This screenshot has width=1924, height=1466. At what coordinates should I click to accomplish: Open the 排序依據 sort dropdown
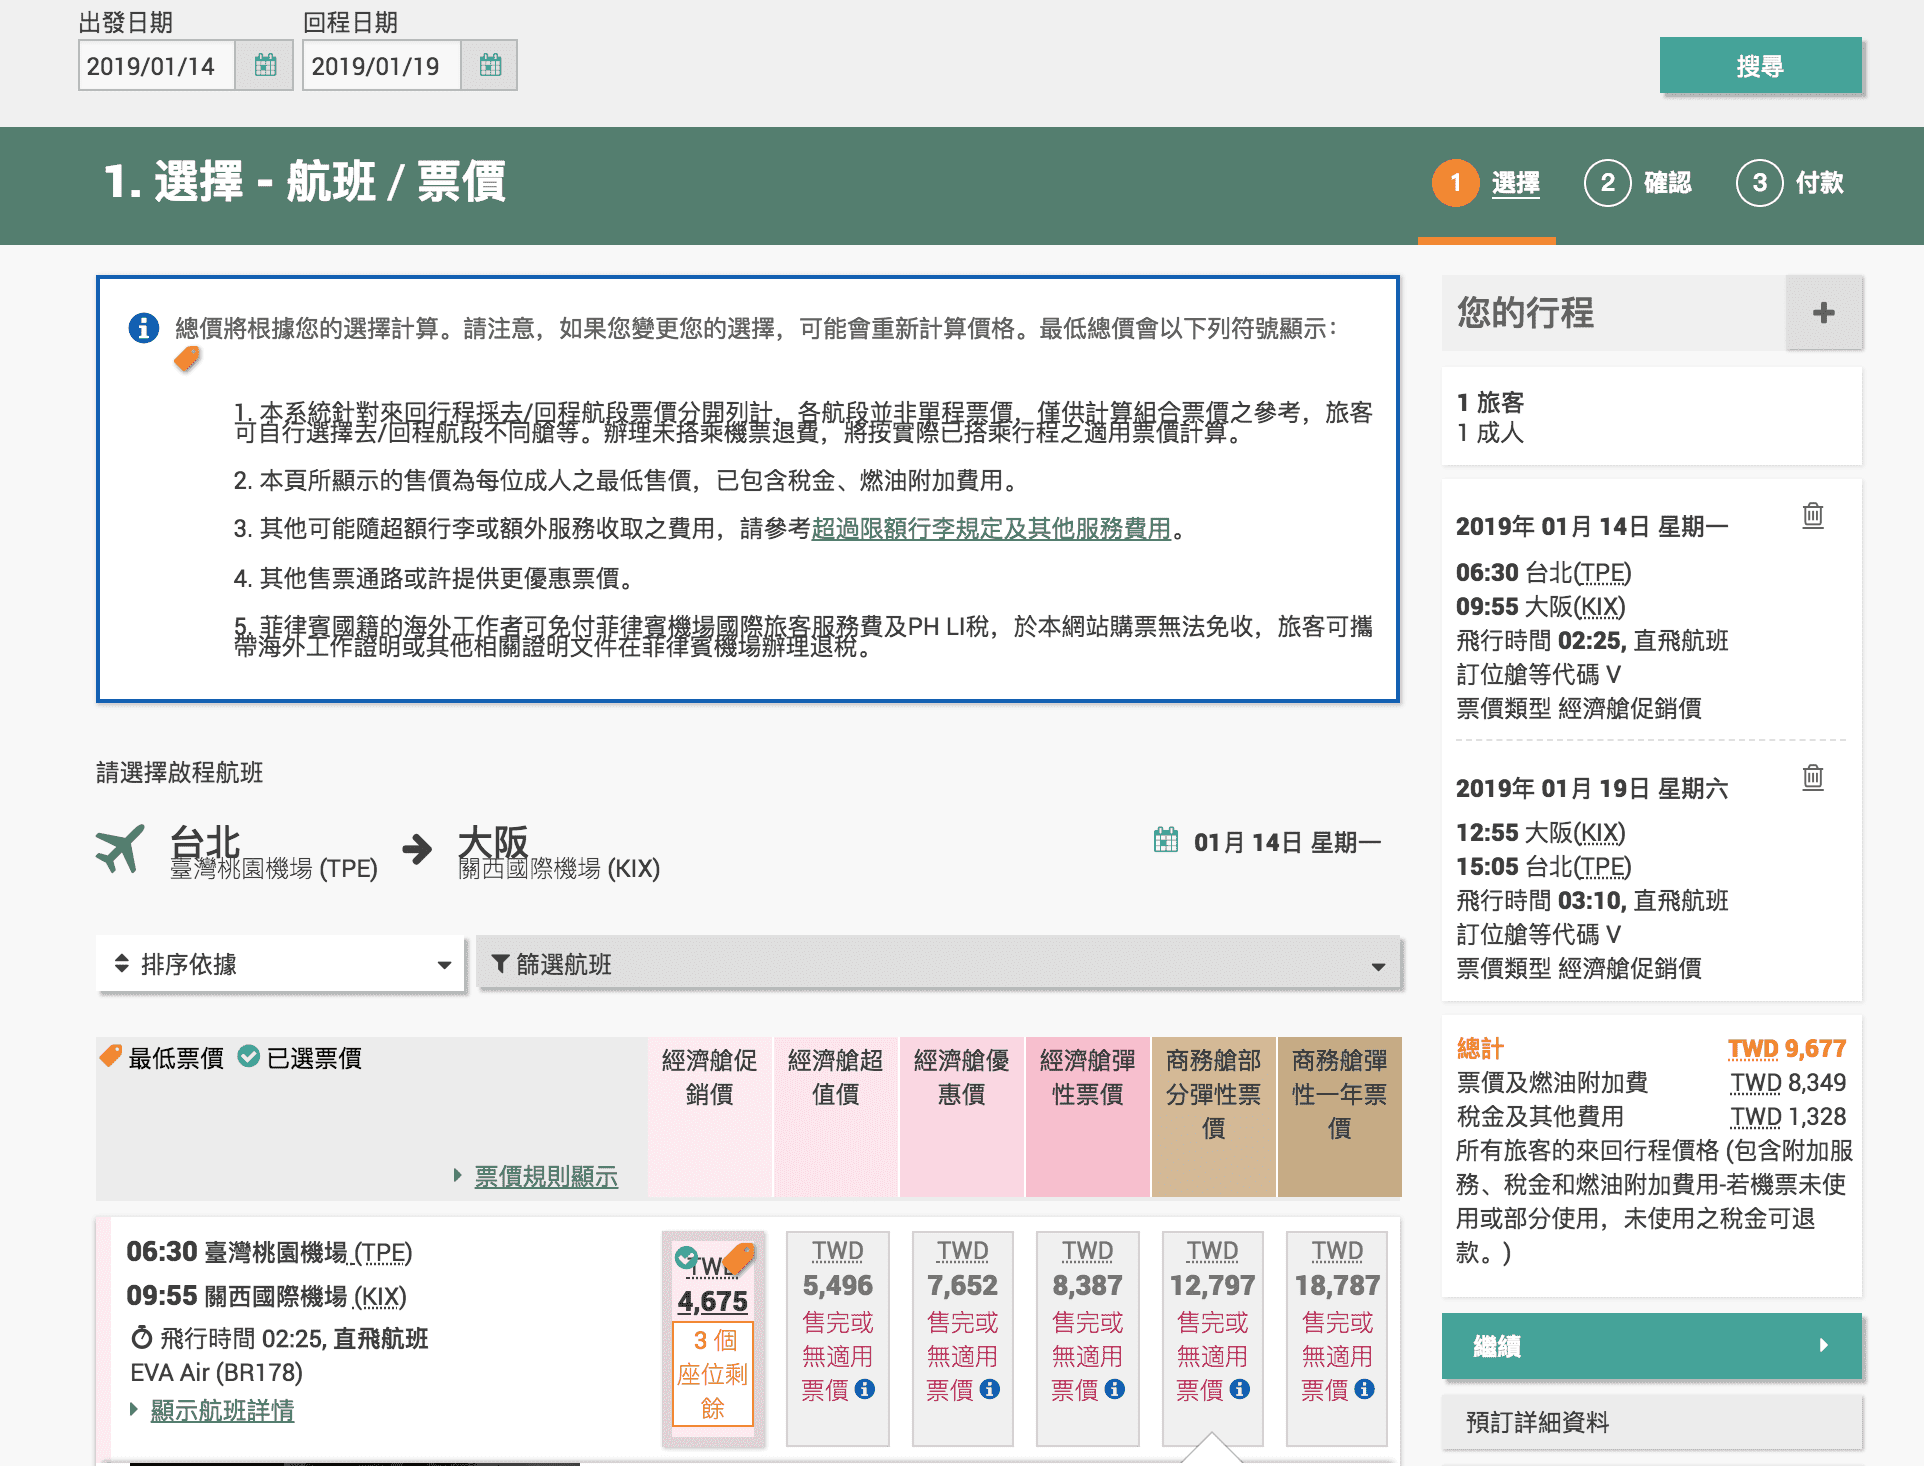pos(281,964)
